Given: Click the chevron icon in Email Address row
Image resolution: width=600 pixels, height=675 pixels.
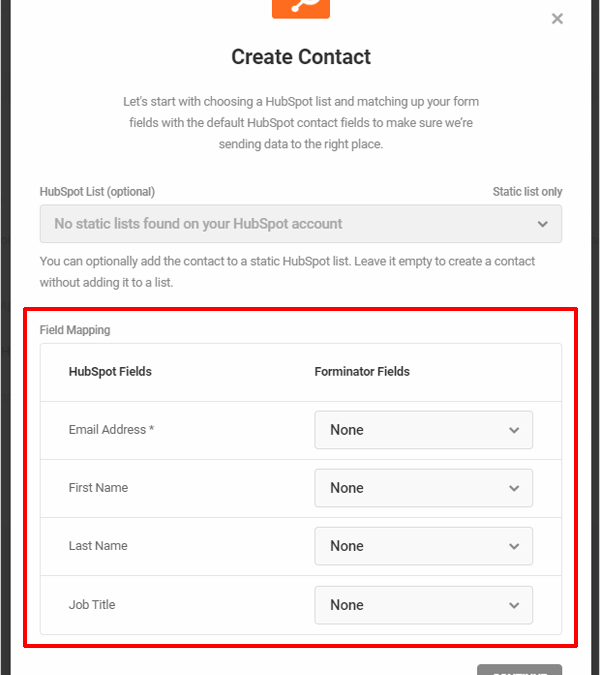Looking at the screenshot, I should [x=514, y=430].
